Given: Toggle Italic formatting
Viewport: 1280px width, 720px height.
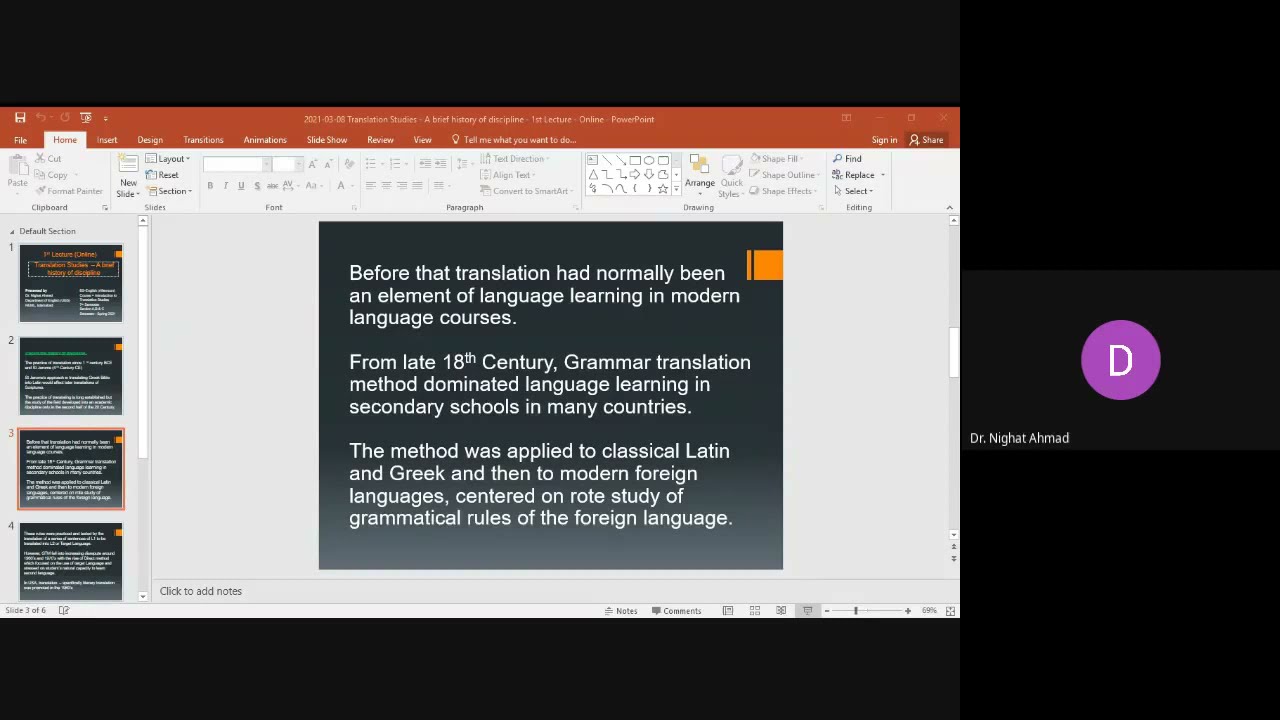Looking at the screenshot, I should [x=226, y=186].
